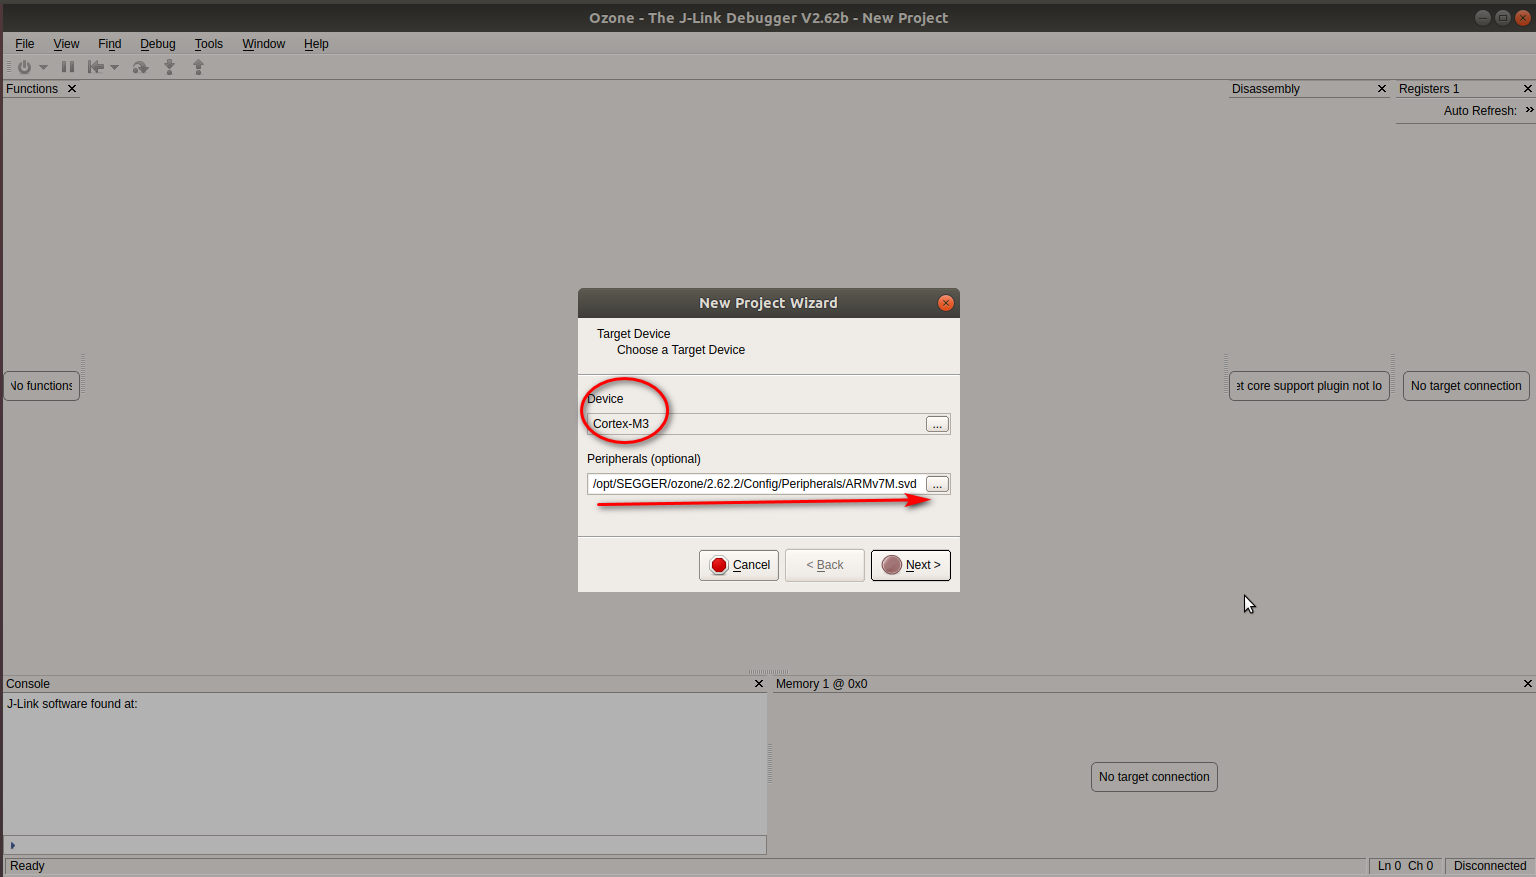Open the start-debug dropdown arrow next to power

pos(43,67)
